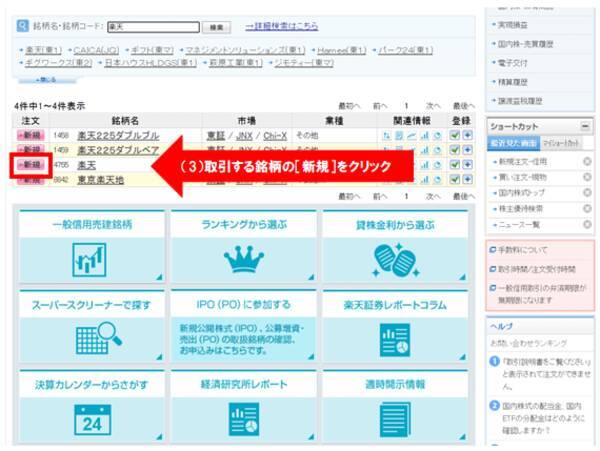
Task: Toggle the 登録 checkbox for 楽天225ダブルブル
Action: tap(455, 134)
